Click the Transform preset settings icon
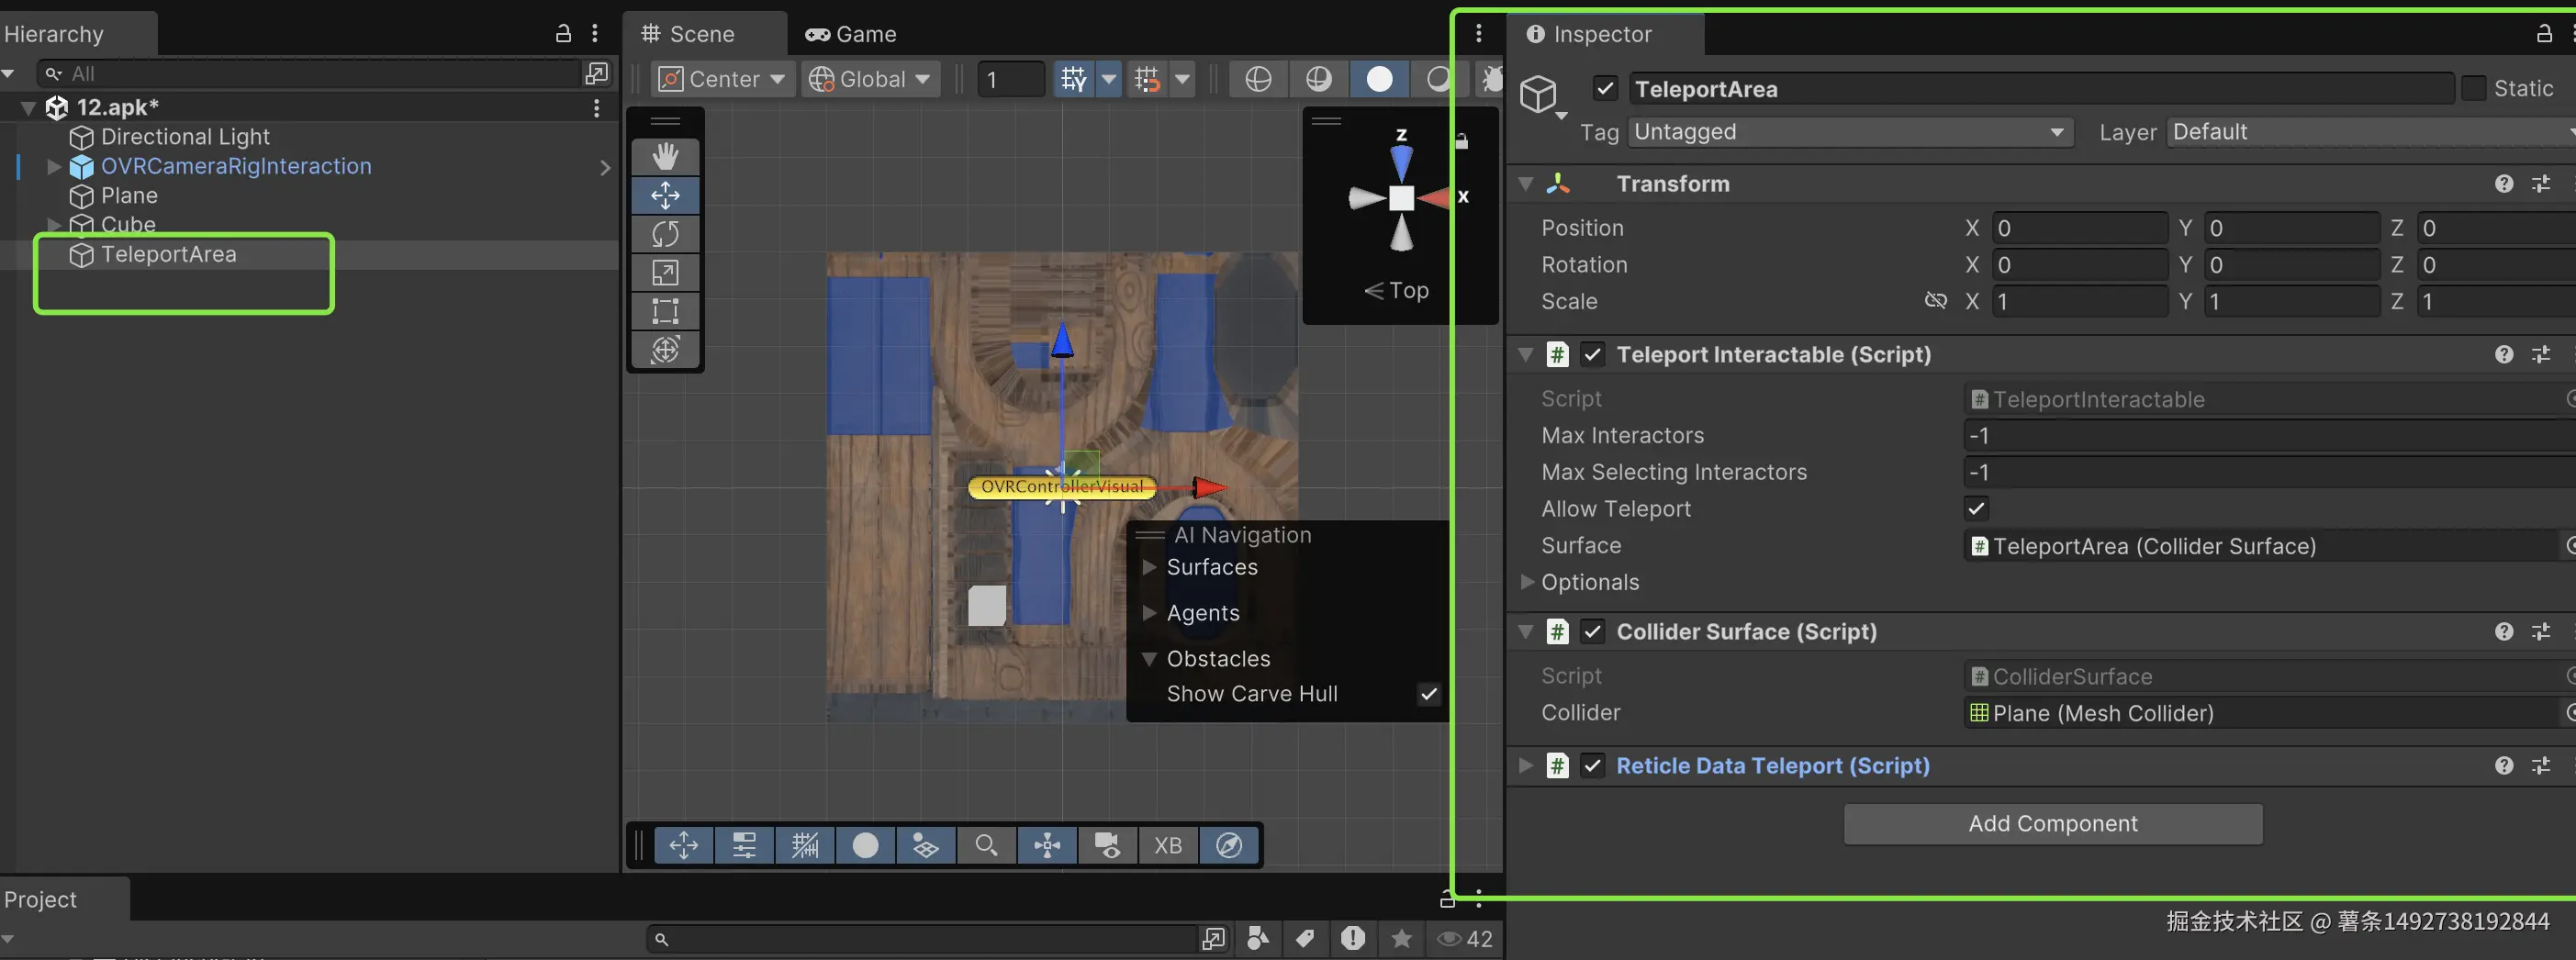This screenshot has height=960, width=2576. tap(2540, 184)
